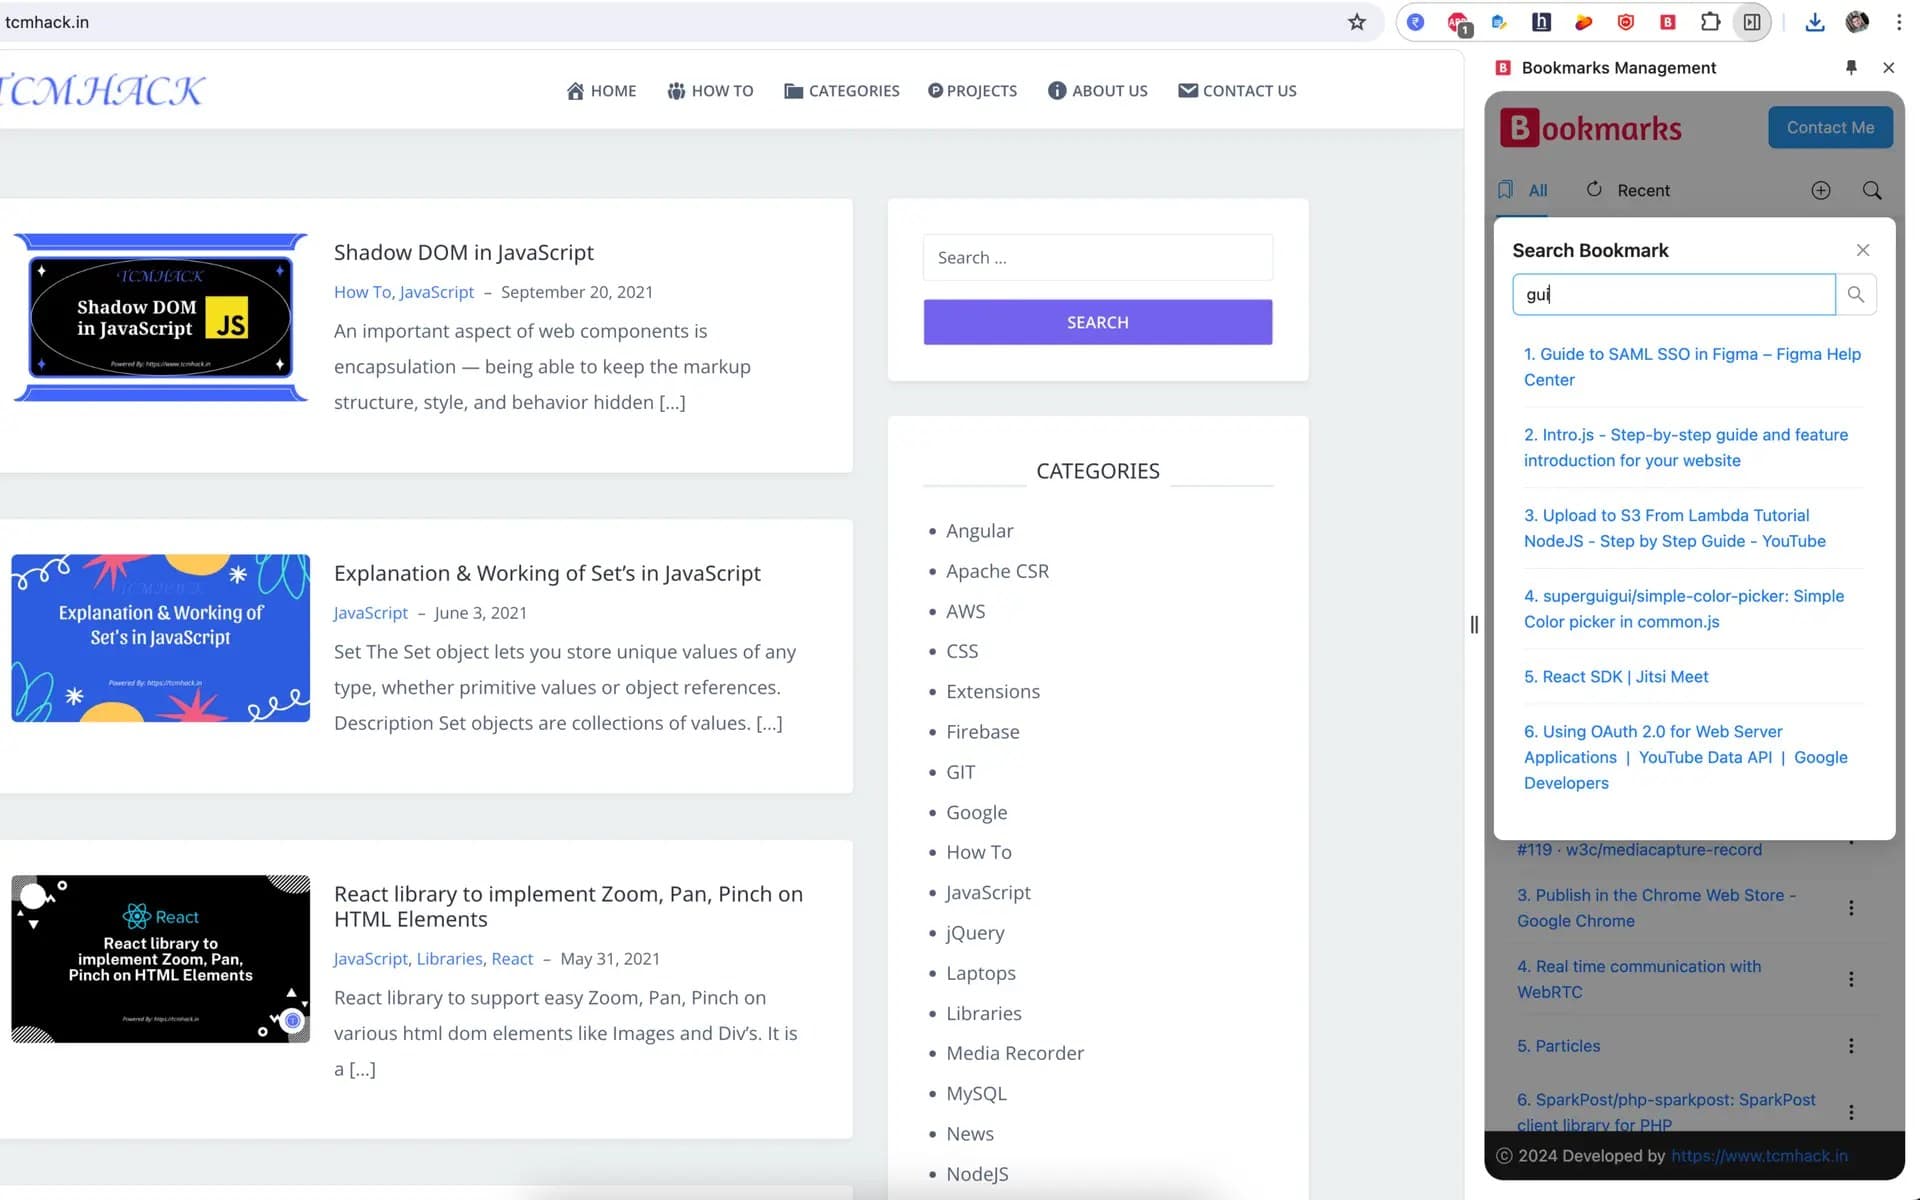Click the add bookmark plus icon

pos(1821,190)
